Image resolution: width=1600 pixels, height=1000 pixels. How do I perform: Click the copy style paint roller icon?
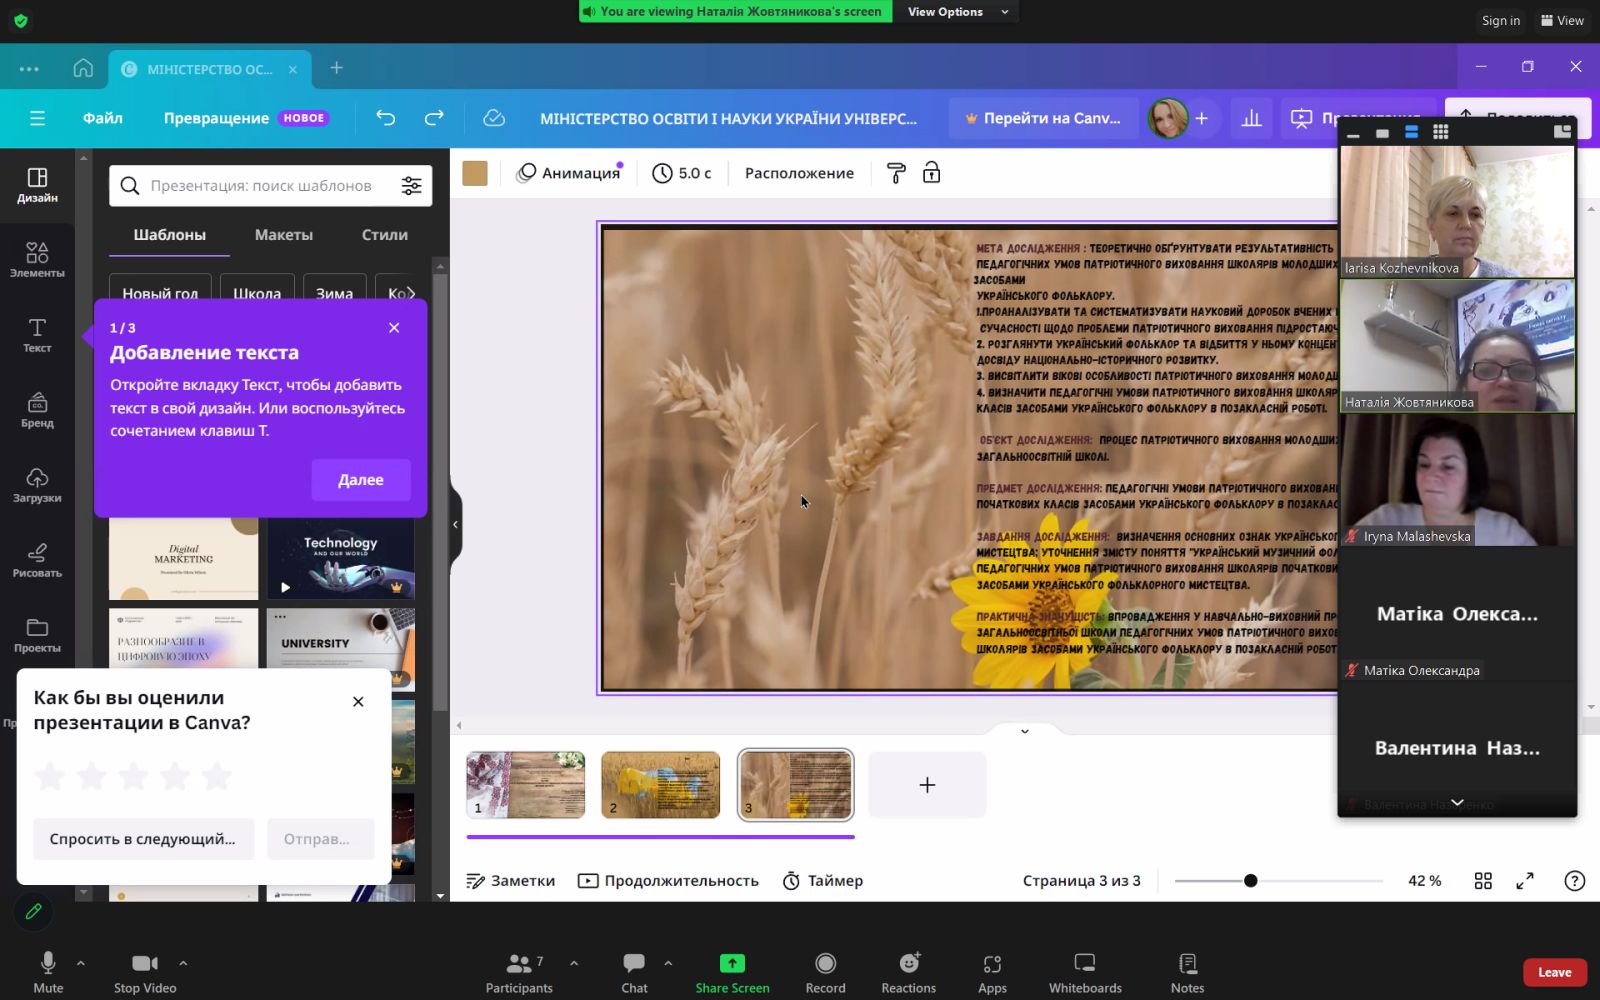(x=896, y=173)
